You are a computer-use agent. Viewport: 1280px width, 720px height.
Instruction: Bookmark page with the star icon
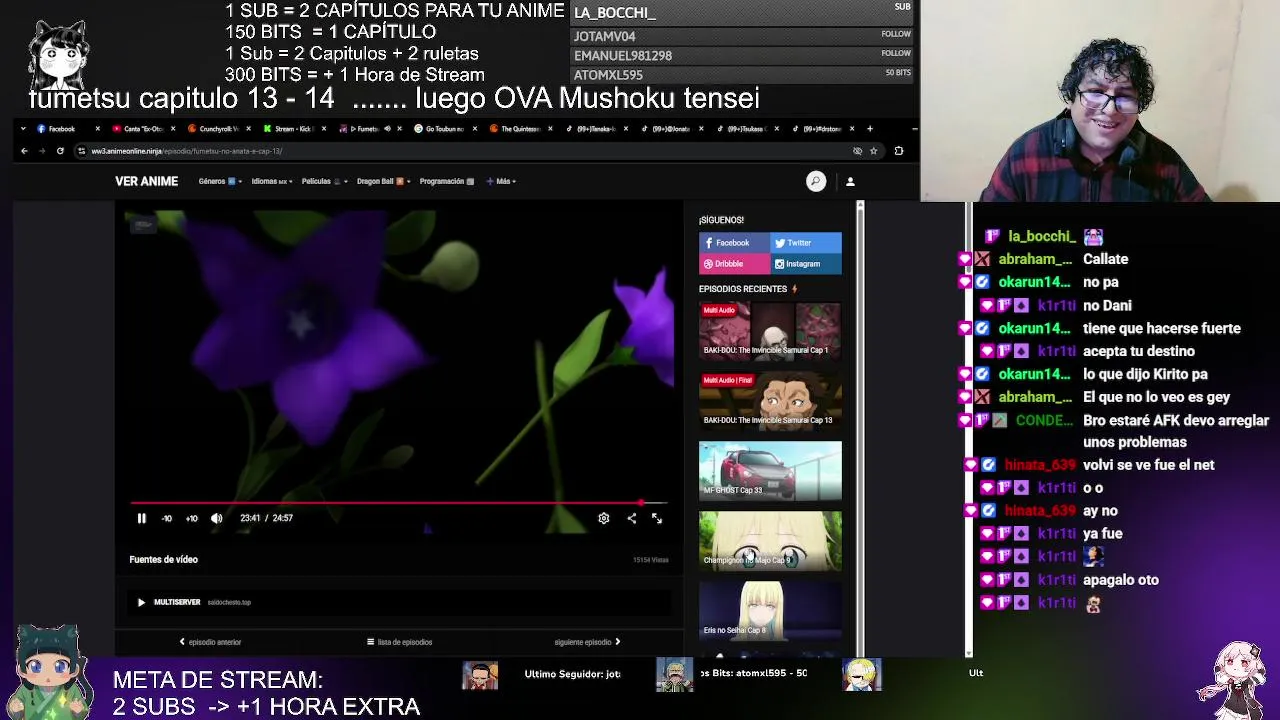[x=873, y=151]
